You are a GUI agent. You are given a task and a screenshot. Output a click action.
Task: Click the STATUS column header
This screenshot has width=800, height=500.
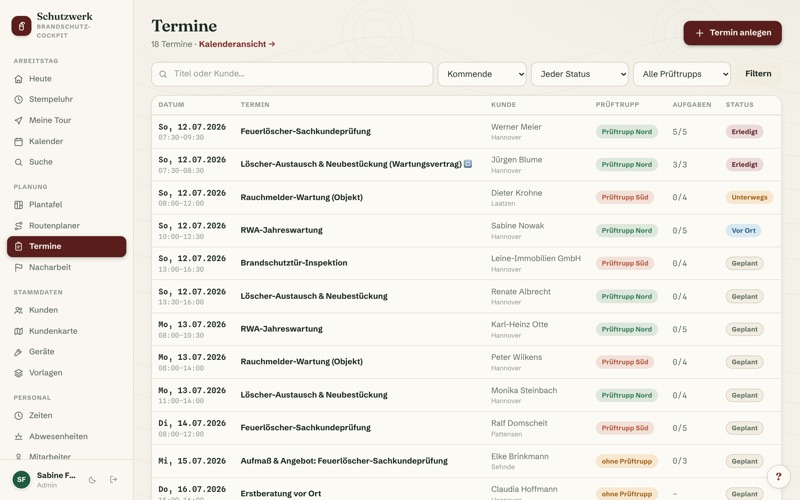pos(739,105)
